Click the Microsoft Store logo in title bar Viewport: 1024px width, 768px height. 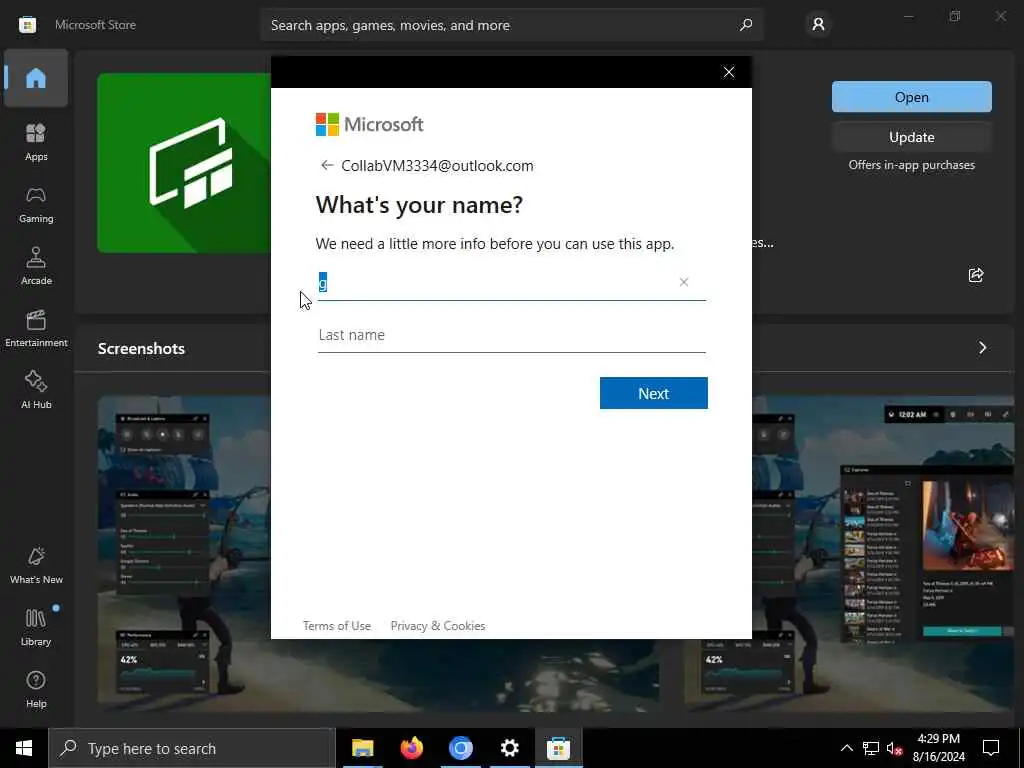(27, 25)
